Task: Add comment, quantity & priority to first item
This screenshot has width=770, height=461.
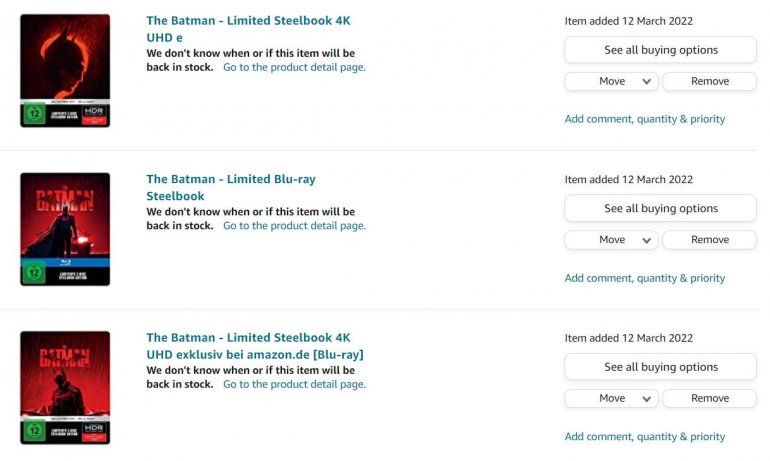Action: (644, 119)
